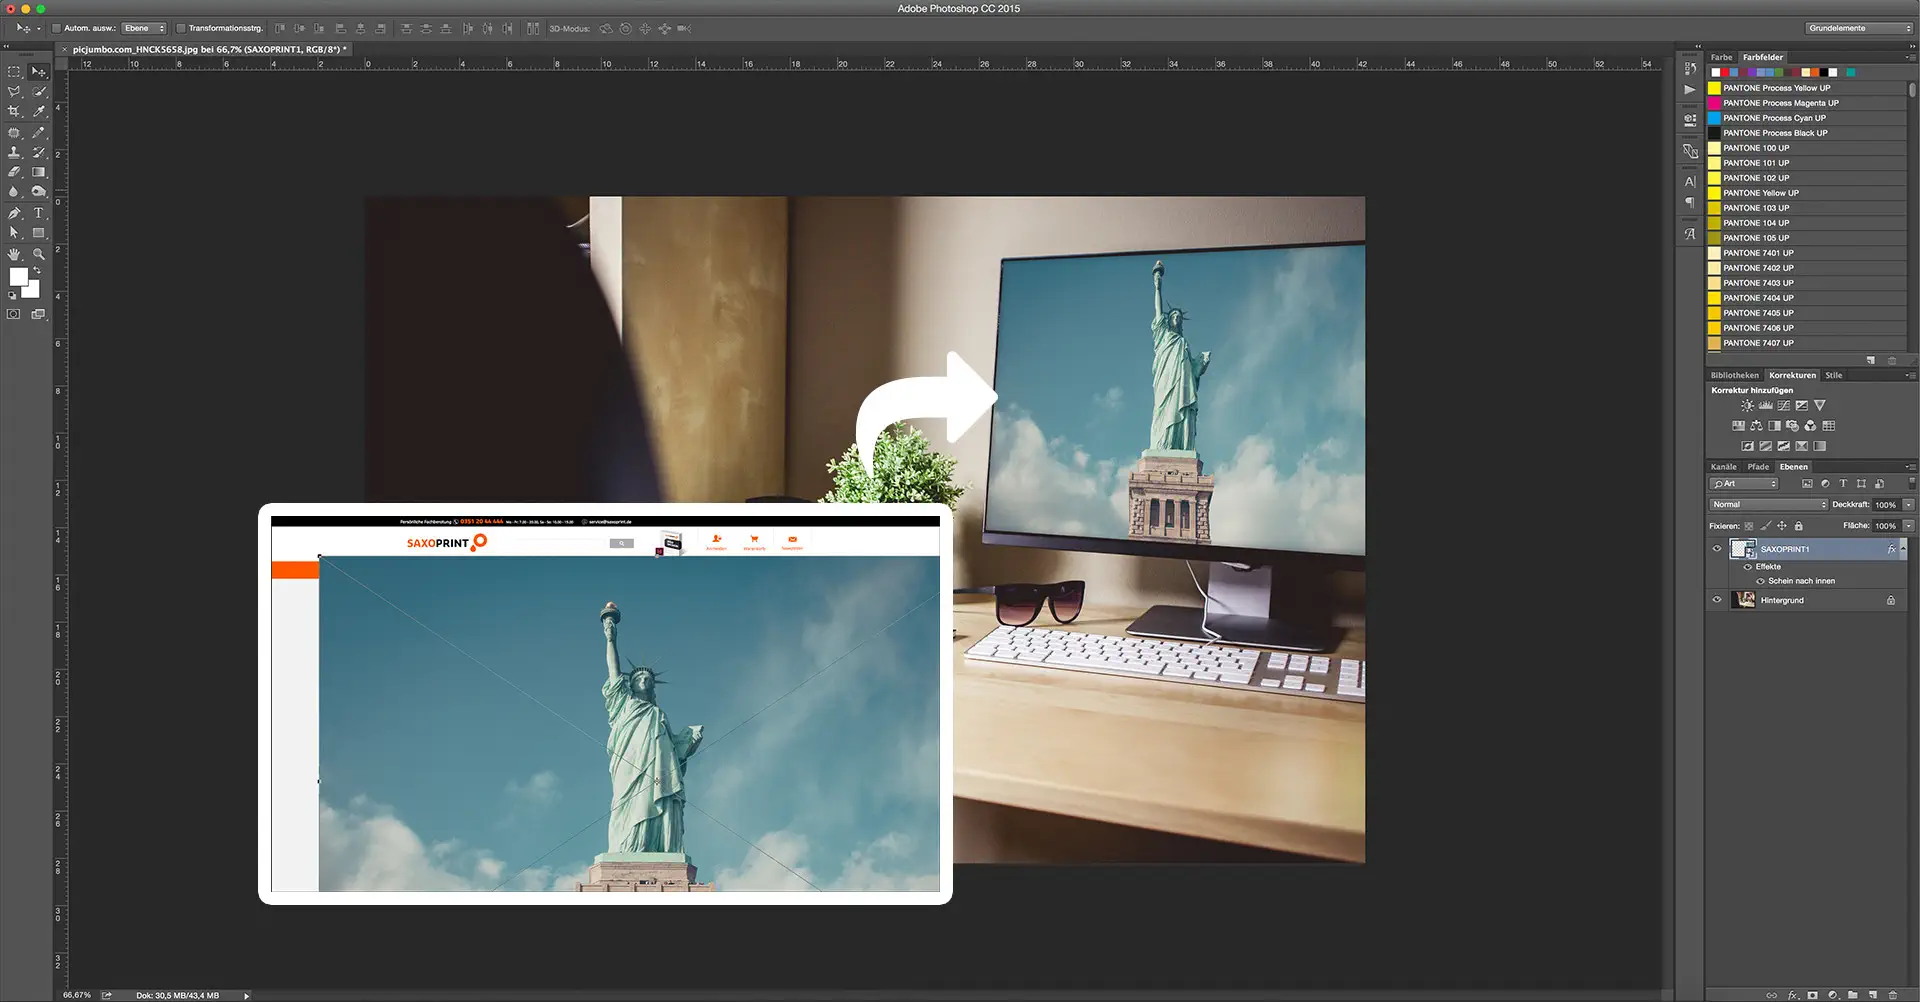The height and width of the screenshot is (1002, 1920).
Task: Toggle visibility of Schein nach innen effect
Action: [x=1763, y=581]
